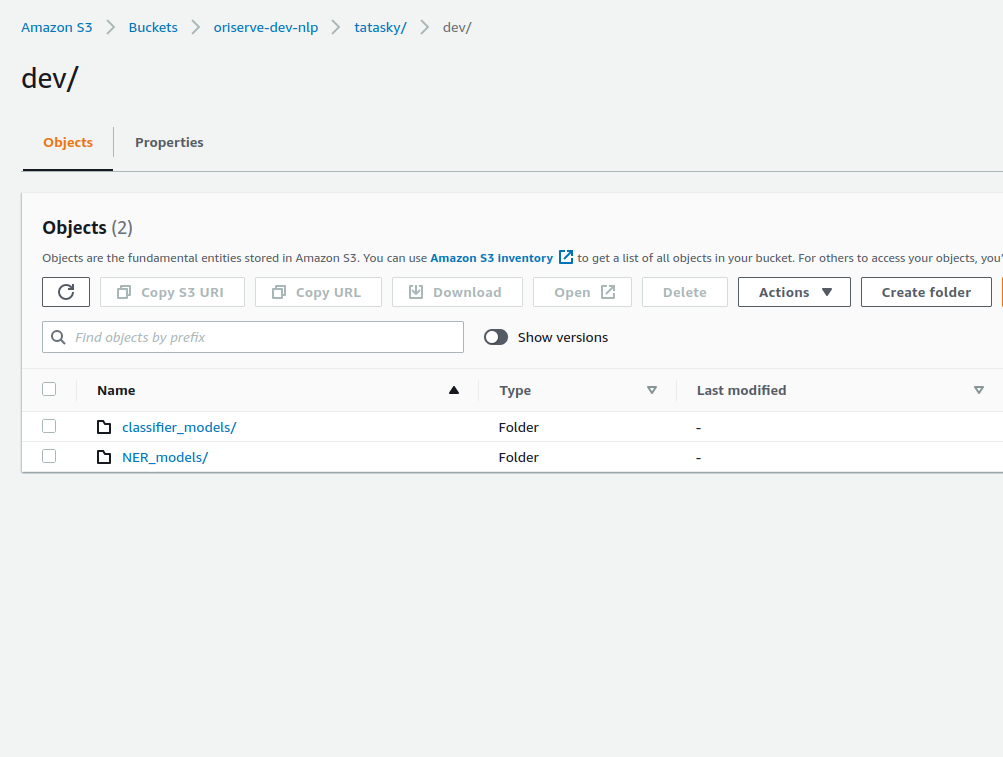
Task: Select the classifier_models/ row checkbox
Action: click(x=49, y=426)
